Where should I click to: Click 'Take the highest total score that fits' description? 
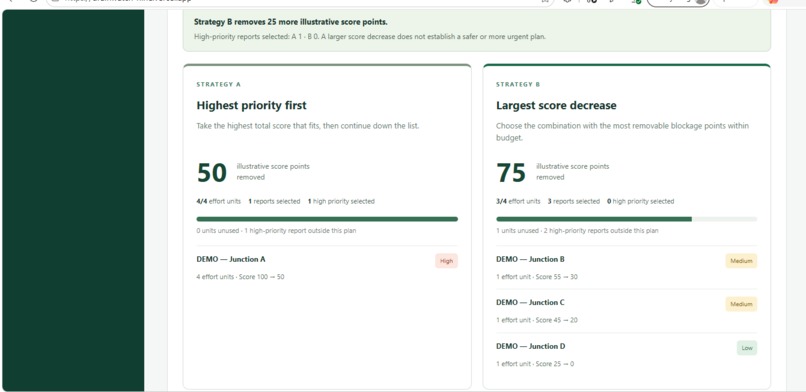pos(307,126)
